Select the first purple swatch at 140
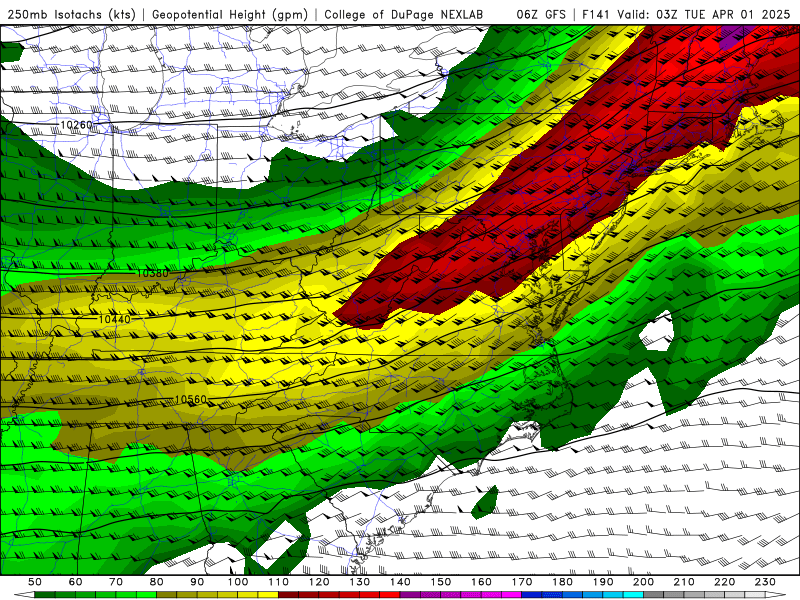 [x=410, y=595]
